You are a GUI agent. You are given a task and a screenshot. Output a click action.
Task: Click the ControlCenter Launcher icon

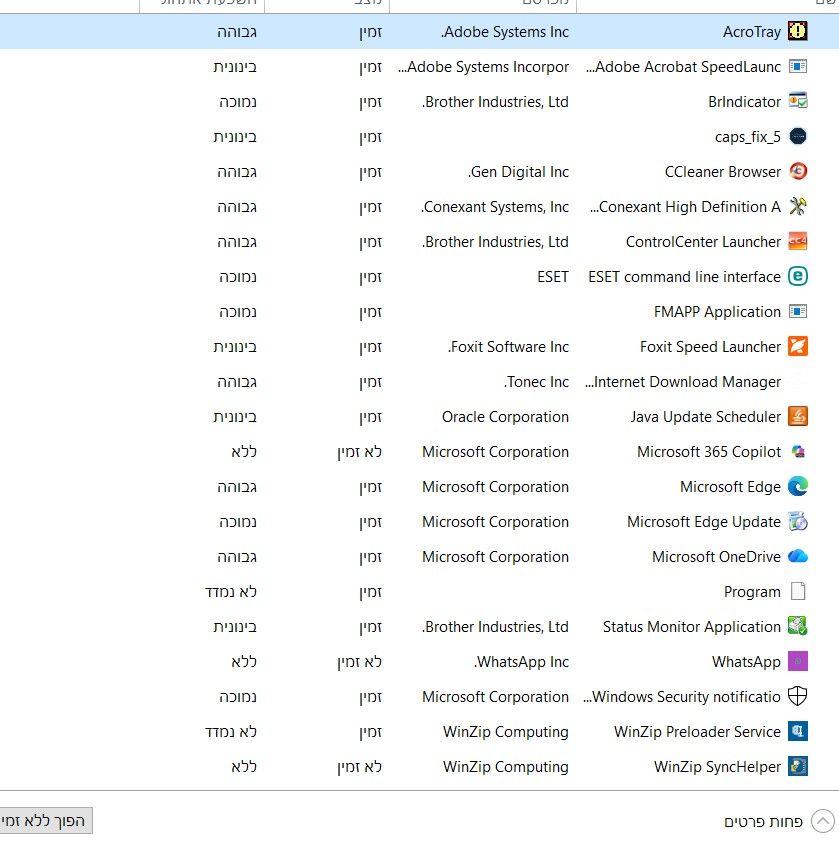coord(797,241)
